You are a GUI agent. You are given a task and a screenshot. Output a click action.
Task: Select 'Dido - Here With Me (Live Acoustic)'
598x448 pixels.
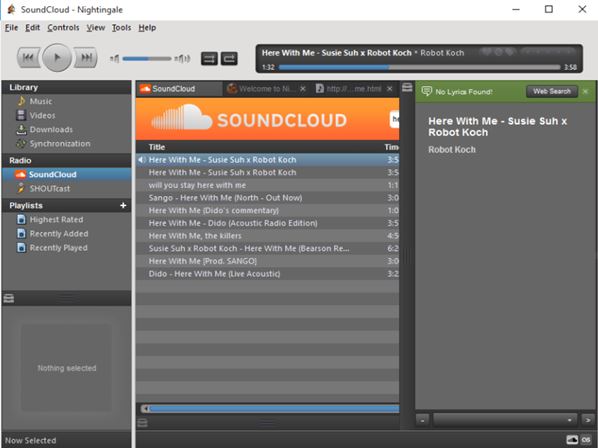pyautogui.click(x=268, y=274)
